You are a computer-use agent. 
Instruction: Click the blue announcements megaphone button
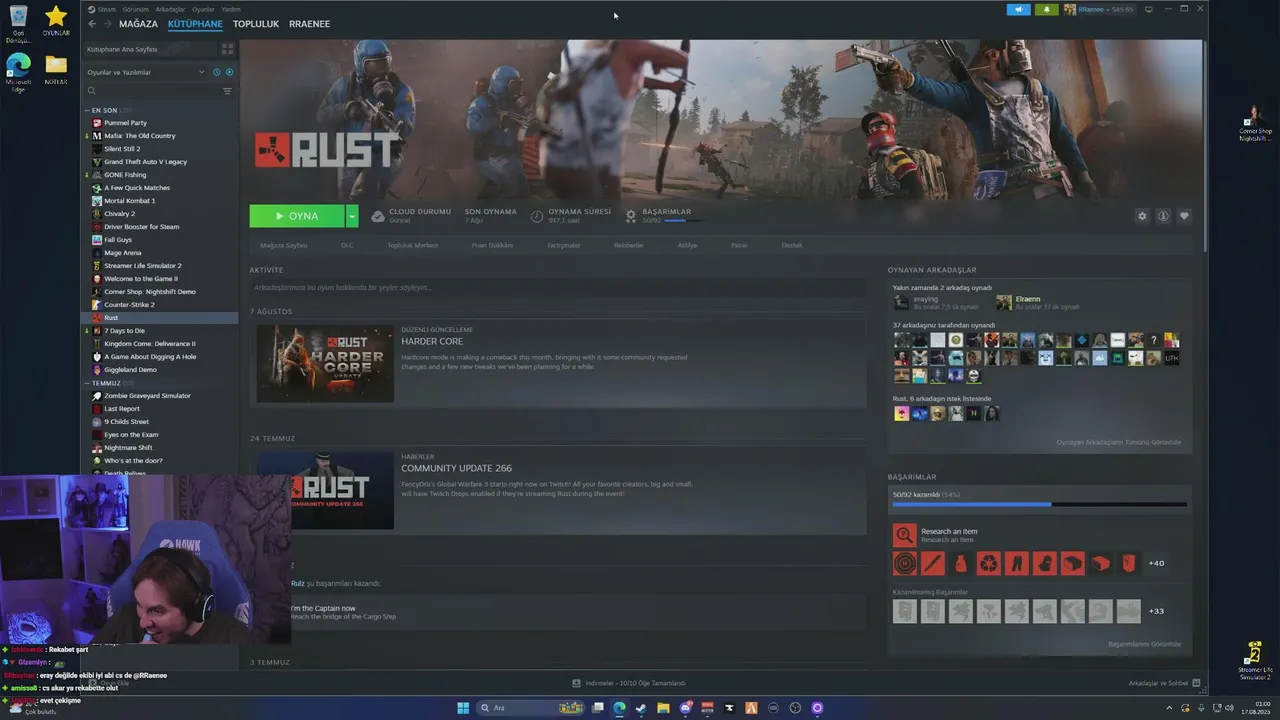pyautogui.click(x=1019, y=9)
